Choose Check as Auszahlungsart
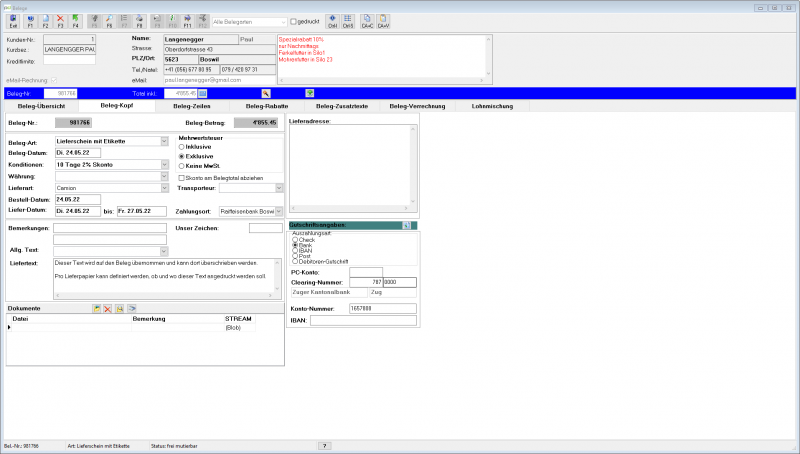The image size is (800, 454). (295, 240)
